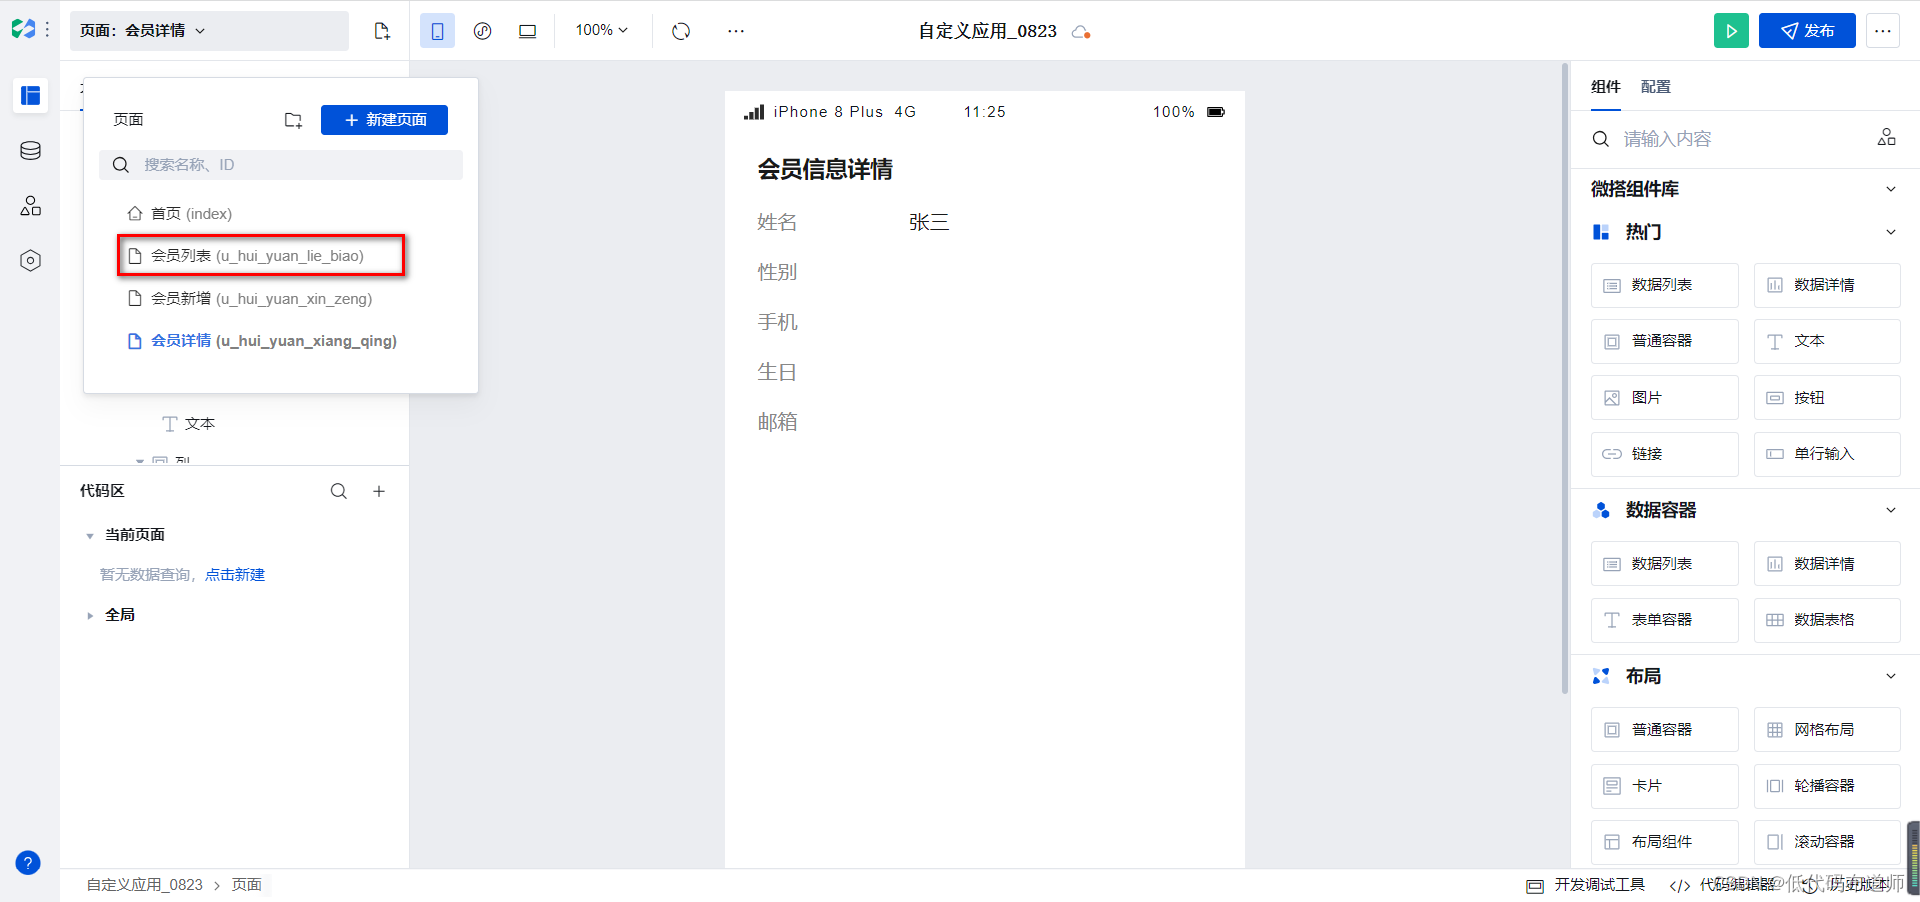Viewport: 1920px width, 902px height.
Task: Focus the page search field 搜索名称、ID
Action: tap(281, 165)
